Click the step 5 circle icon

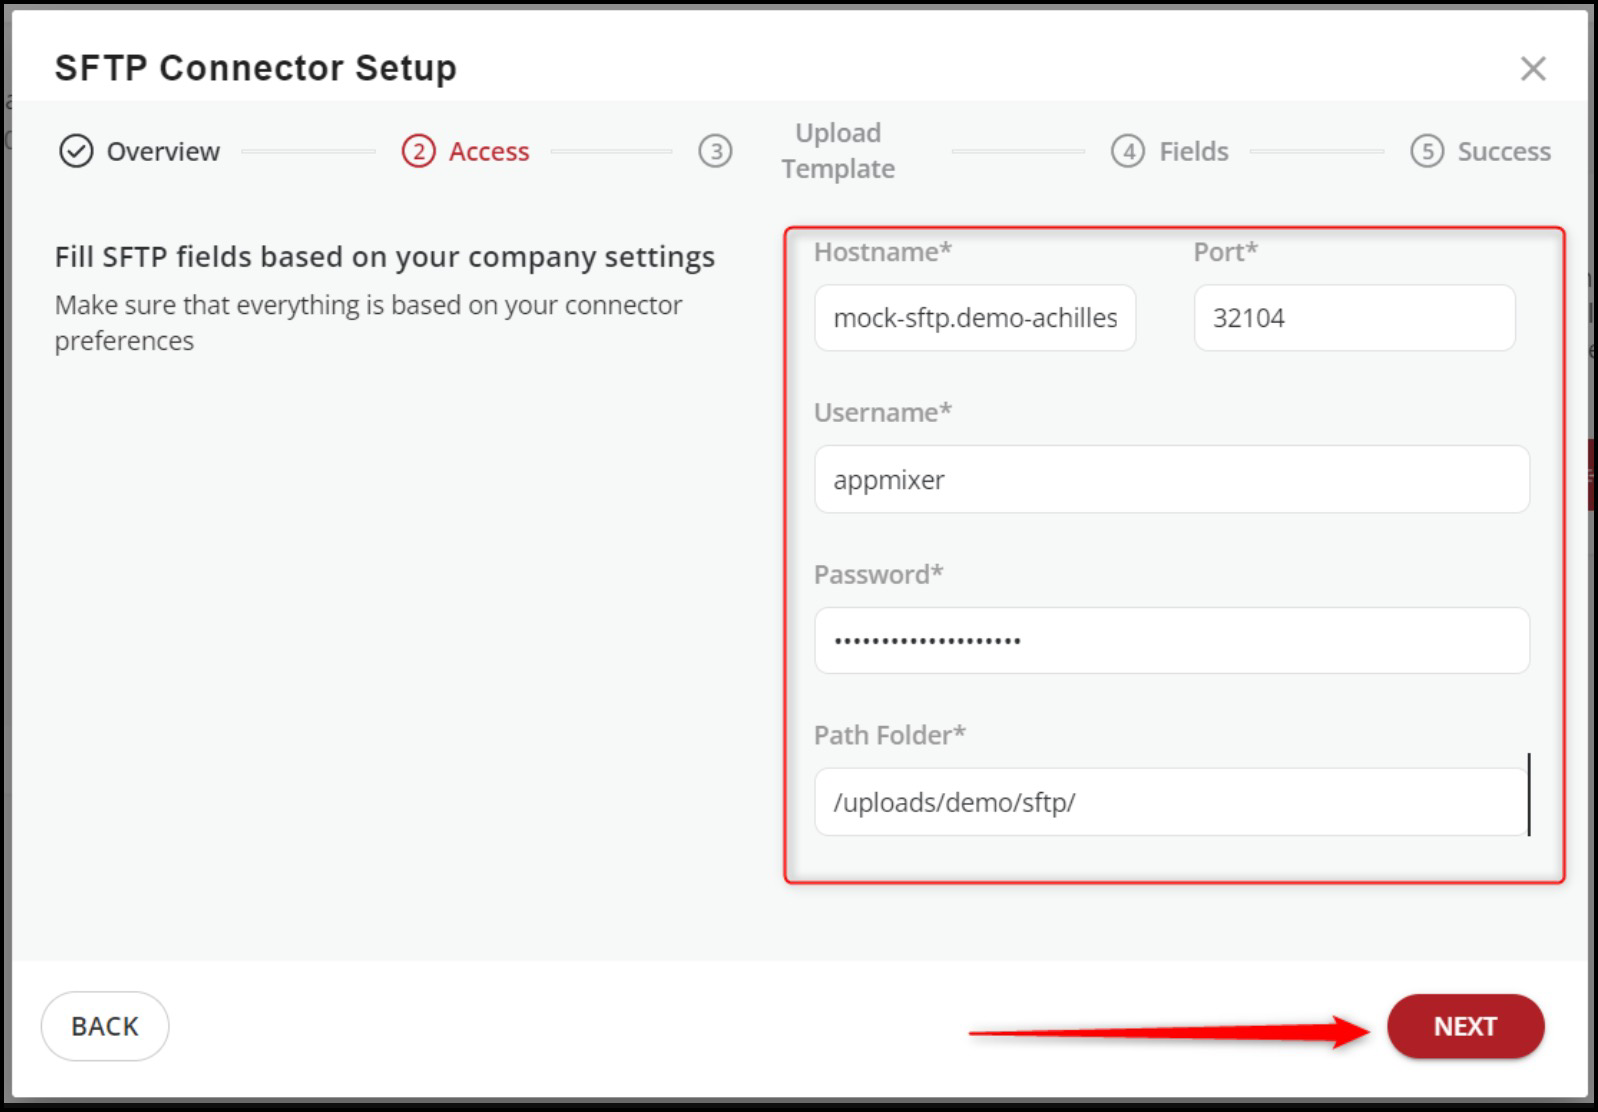pyautogui.click(x=1426, y=151)
